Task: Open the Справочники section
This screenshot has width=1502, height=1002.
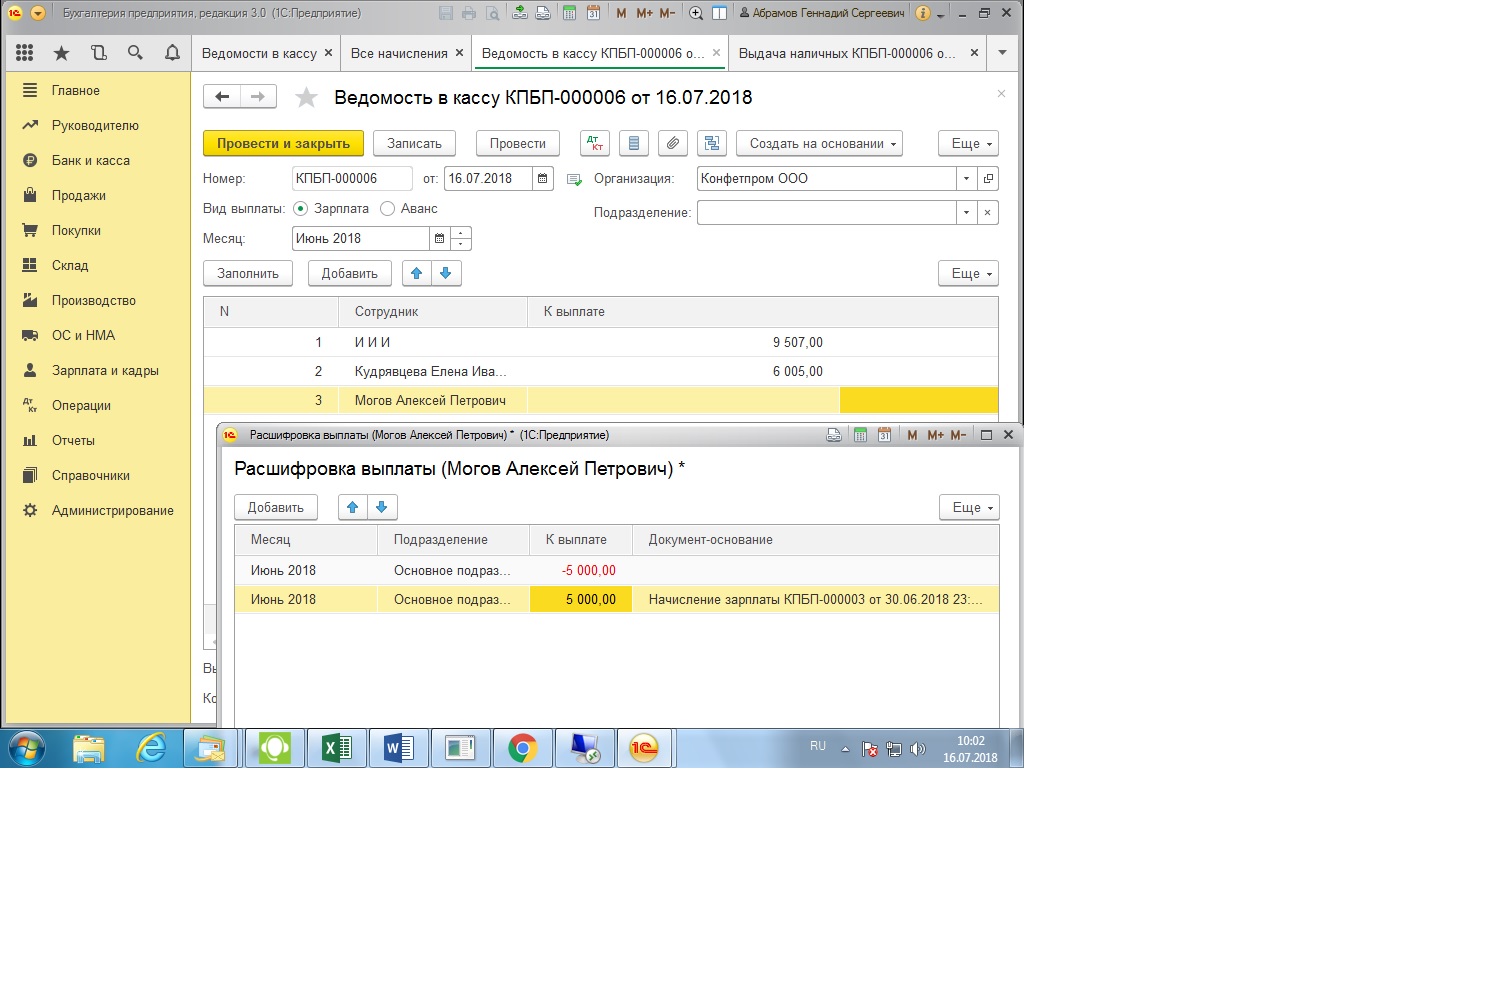Action: click(x=90, y=475)
